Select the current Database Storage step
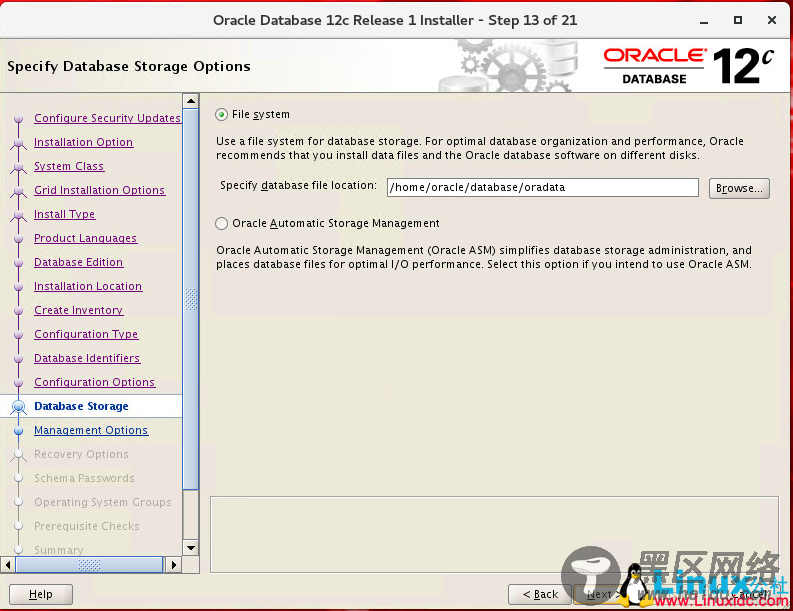Viewport: 793px width, 611px height. tap(81, 406)
